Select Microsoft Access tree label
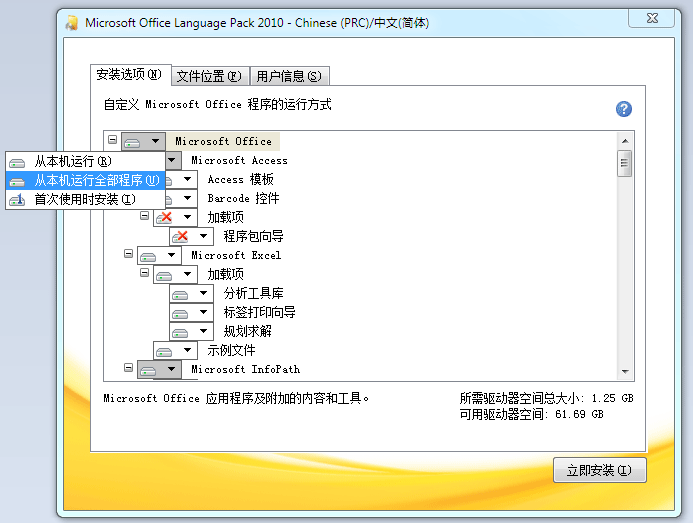This screenshot has width=693, height=523. (239, 160)
